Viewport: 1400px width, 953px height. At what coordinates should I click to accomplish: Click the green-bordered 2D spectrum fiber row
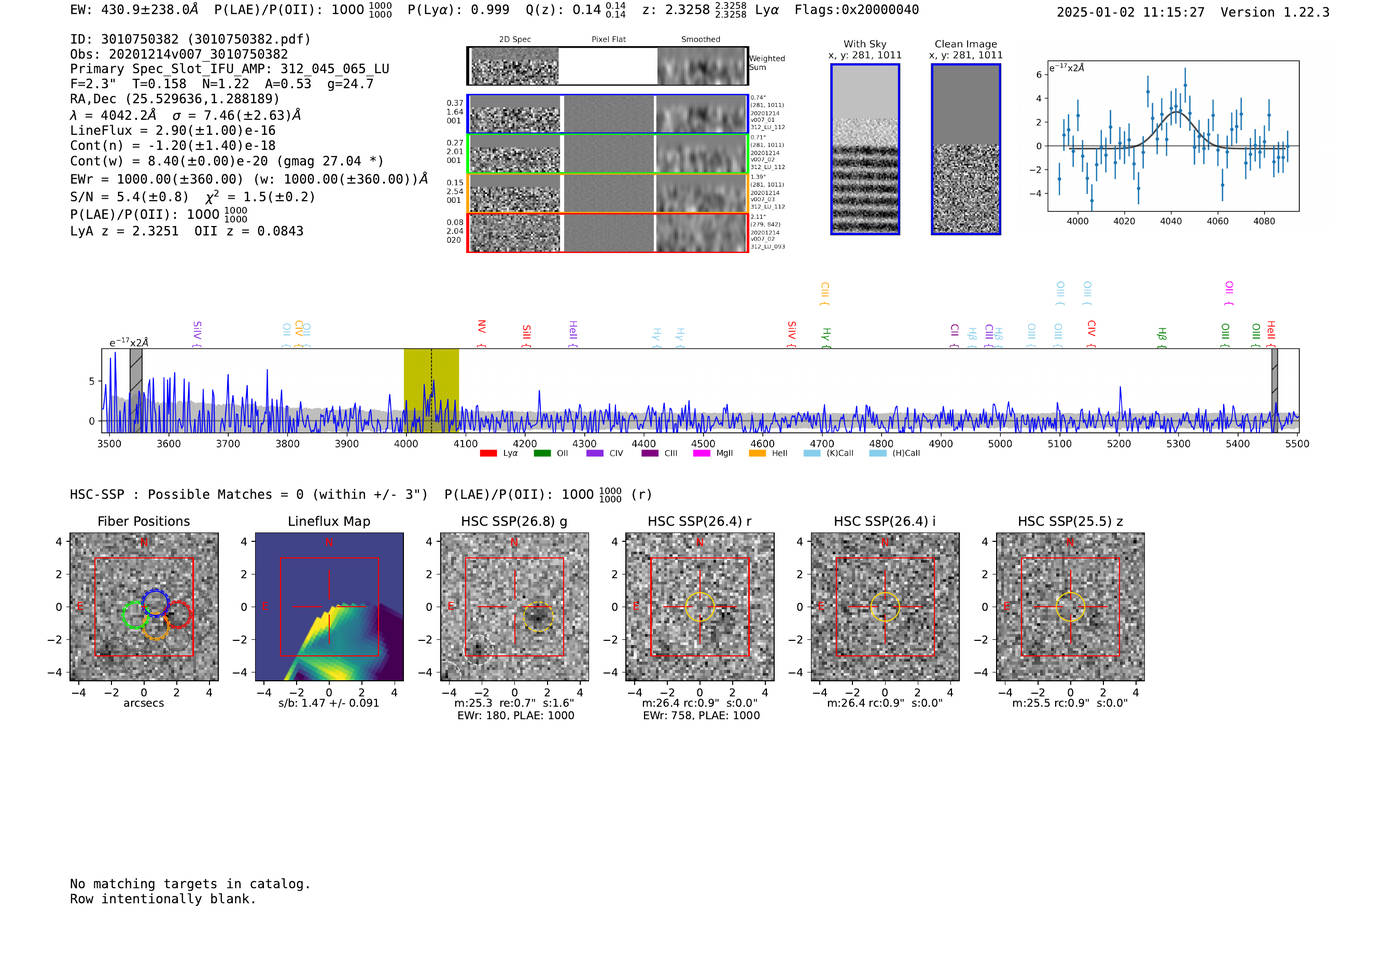[x=608, y=154]
